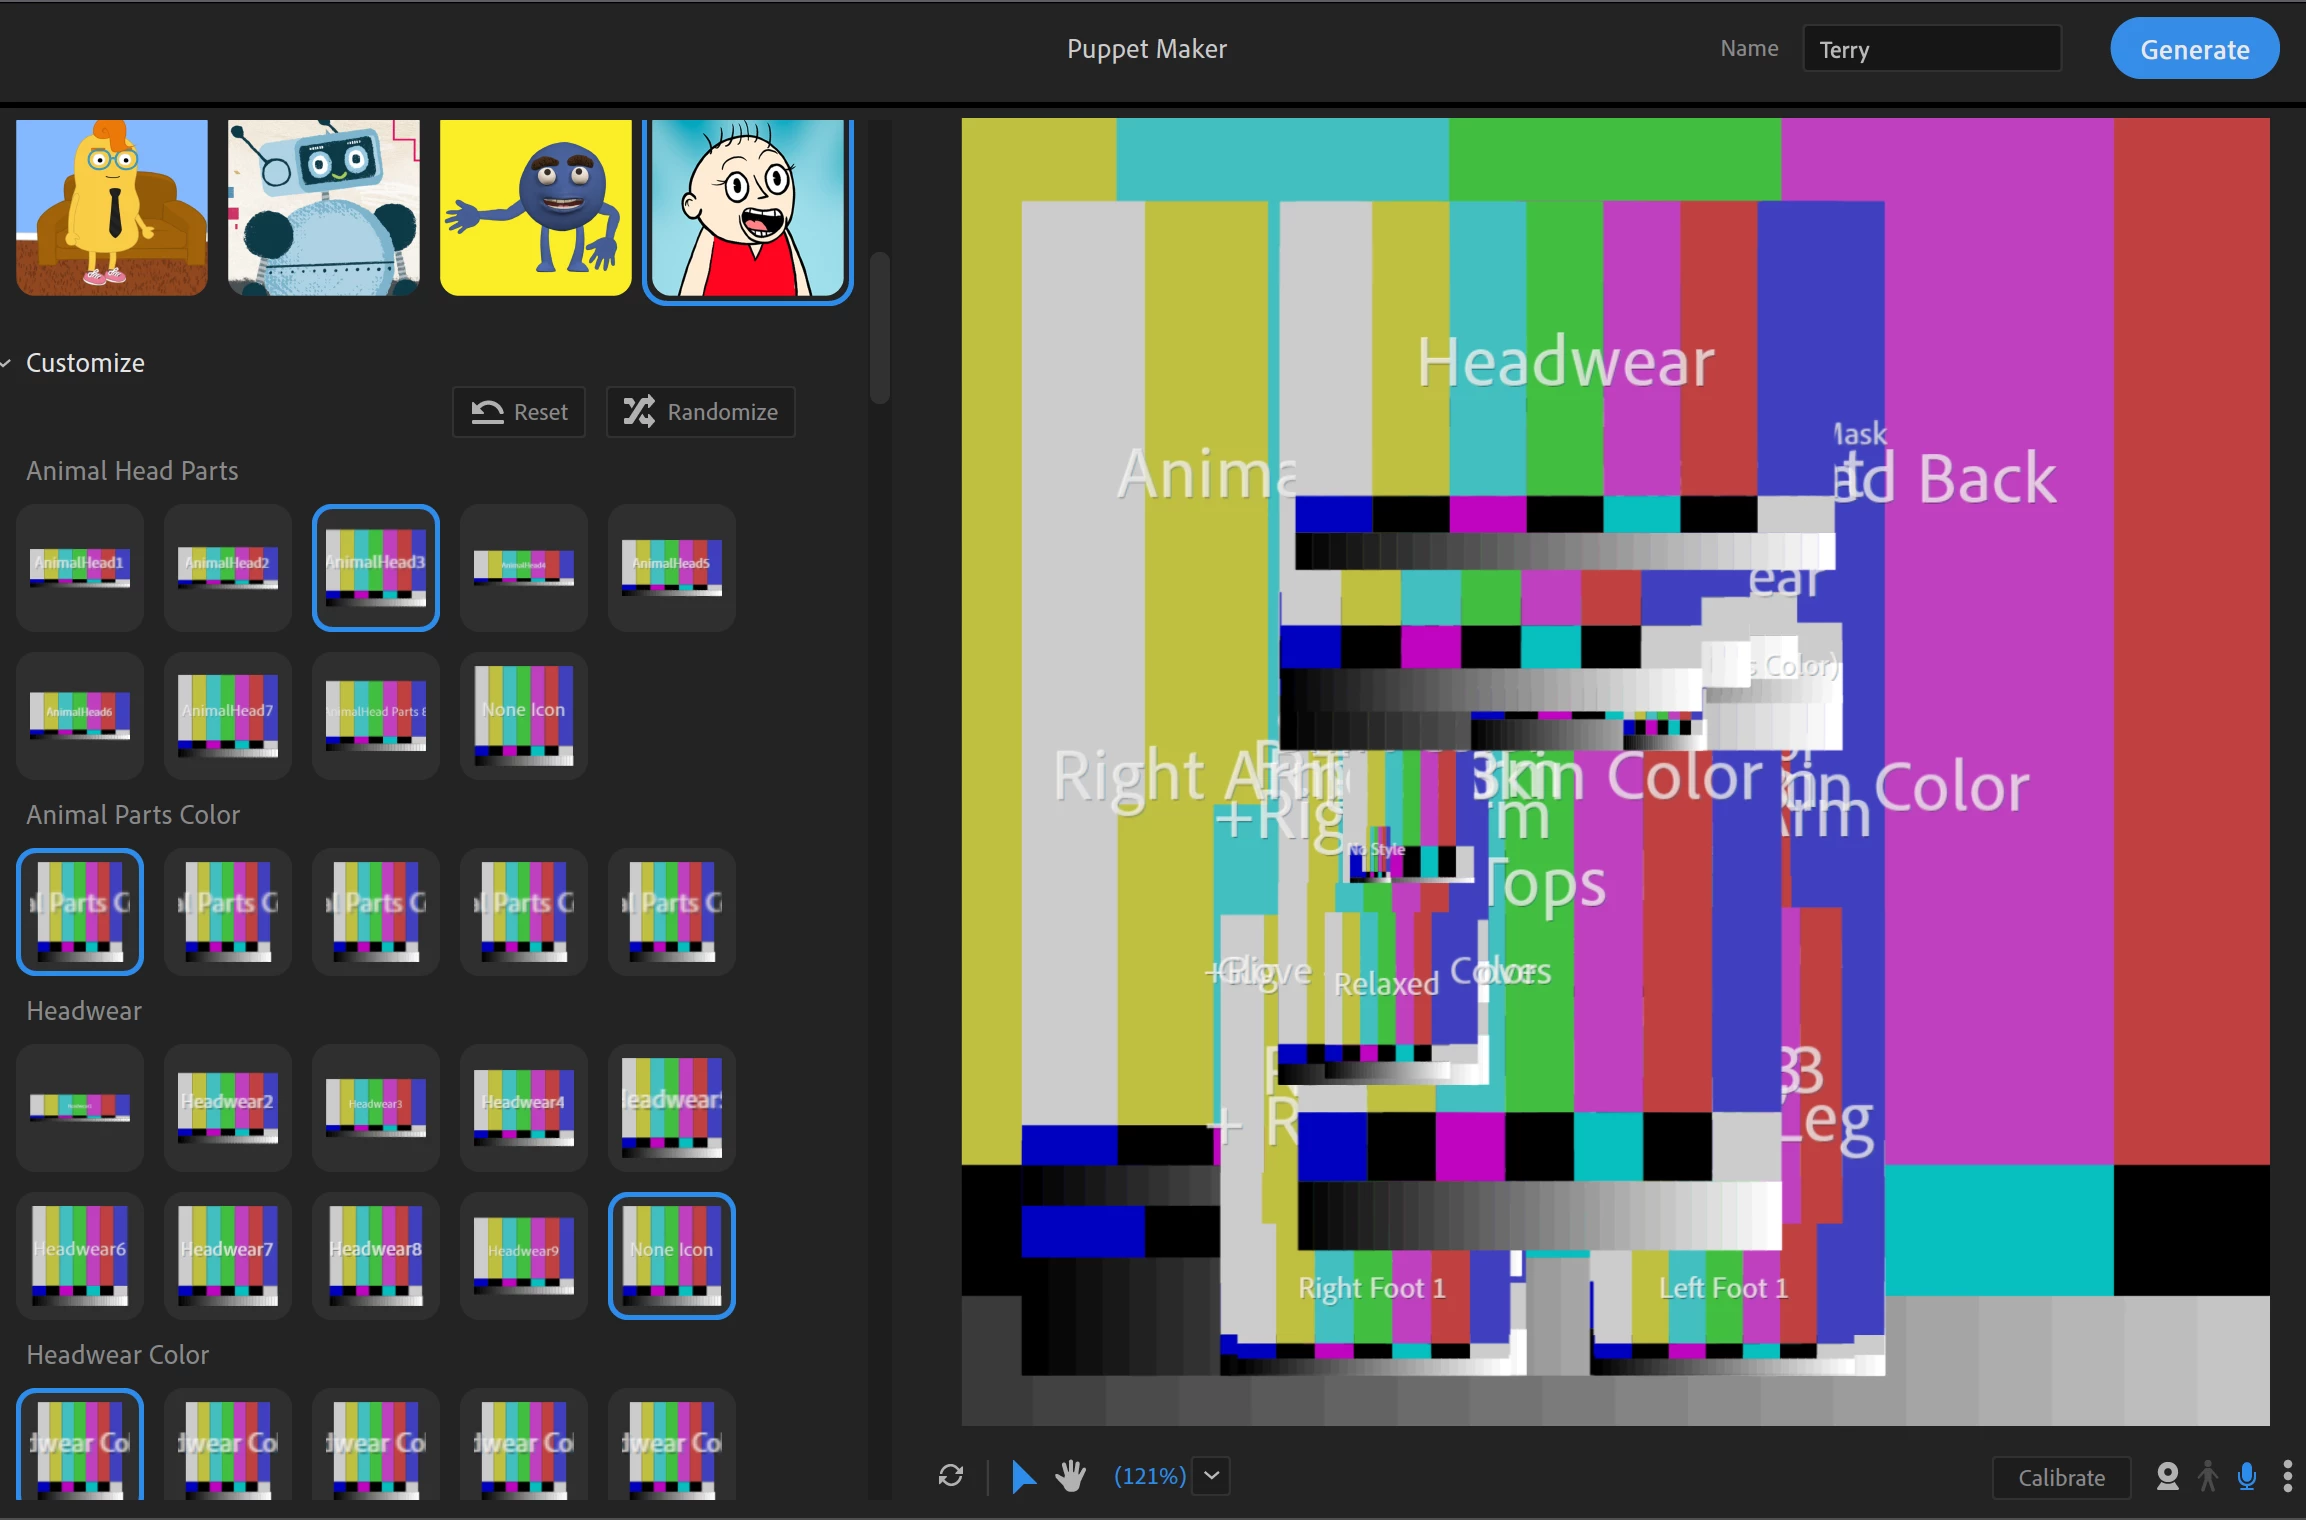Click the Name text field
The width and height of the screenshot is (2306, 1520).
1931,49
